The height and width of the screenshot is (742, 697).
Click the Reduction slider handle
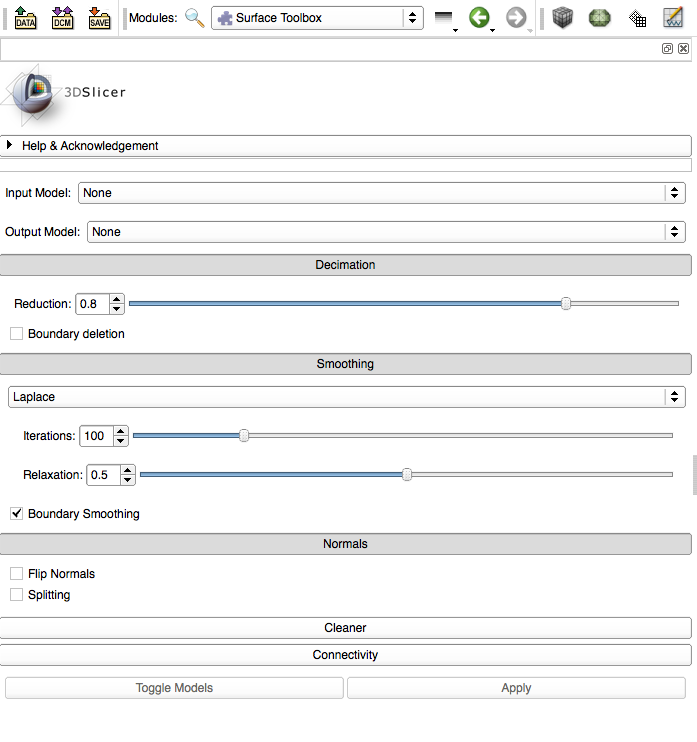pyautogui.click(x=566, y=304)
